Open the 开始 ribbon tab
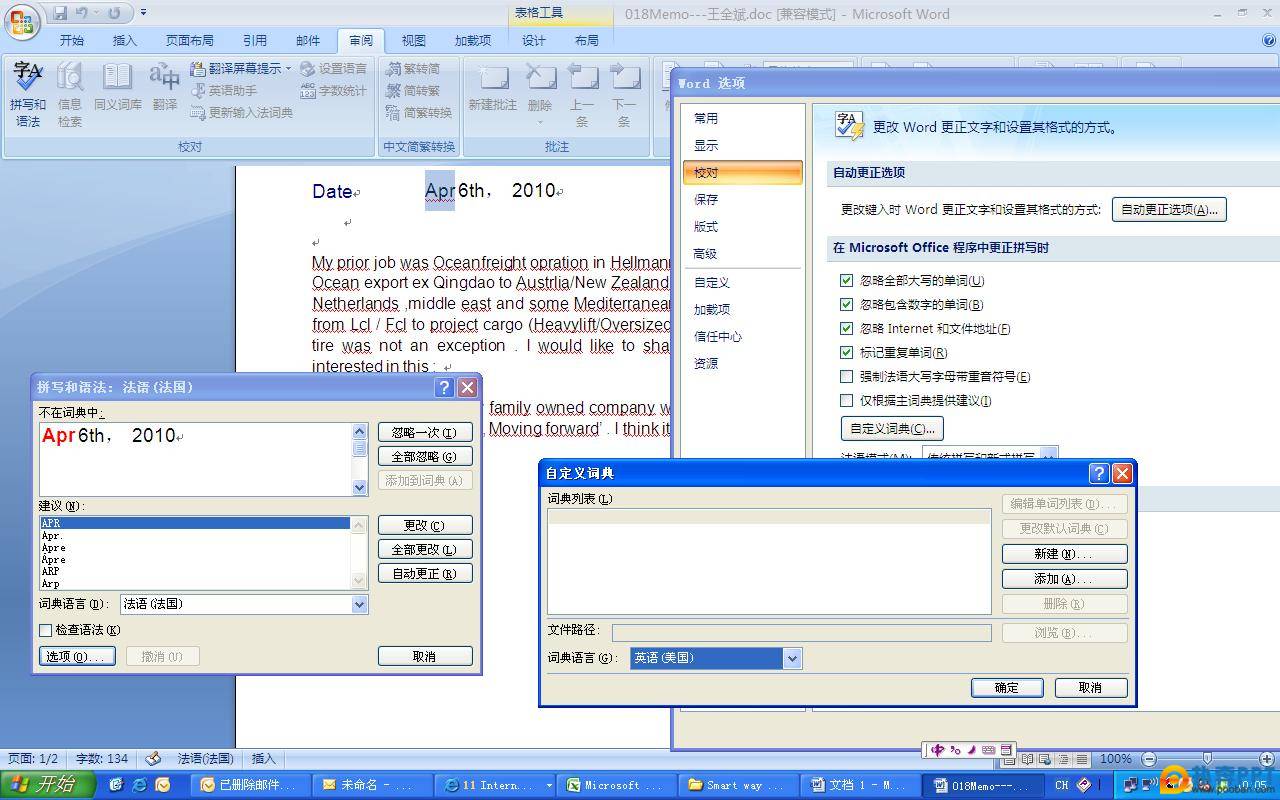 pos(72,41)
